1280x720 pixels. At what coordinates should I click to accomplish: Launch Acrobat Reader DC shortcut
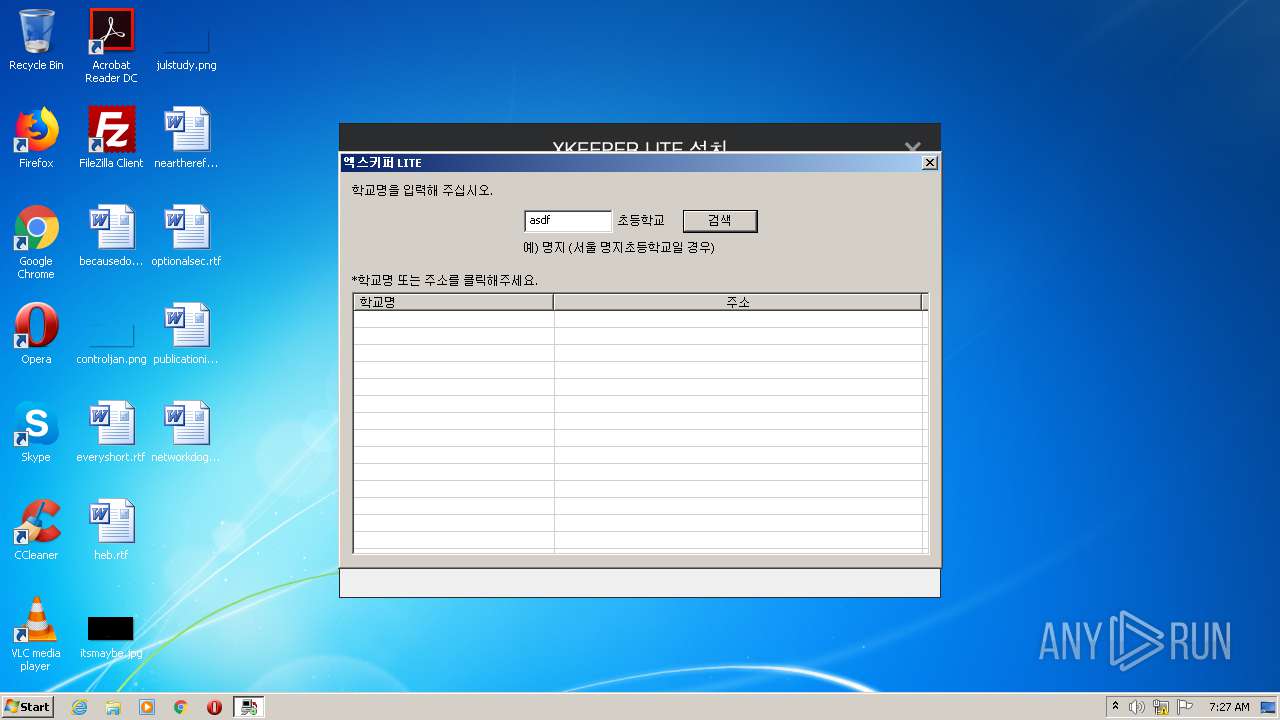tap(111, 46)
